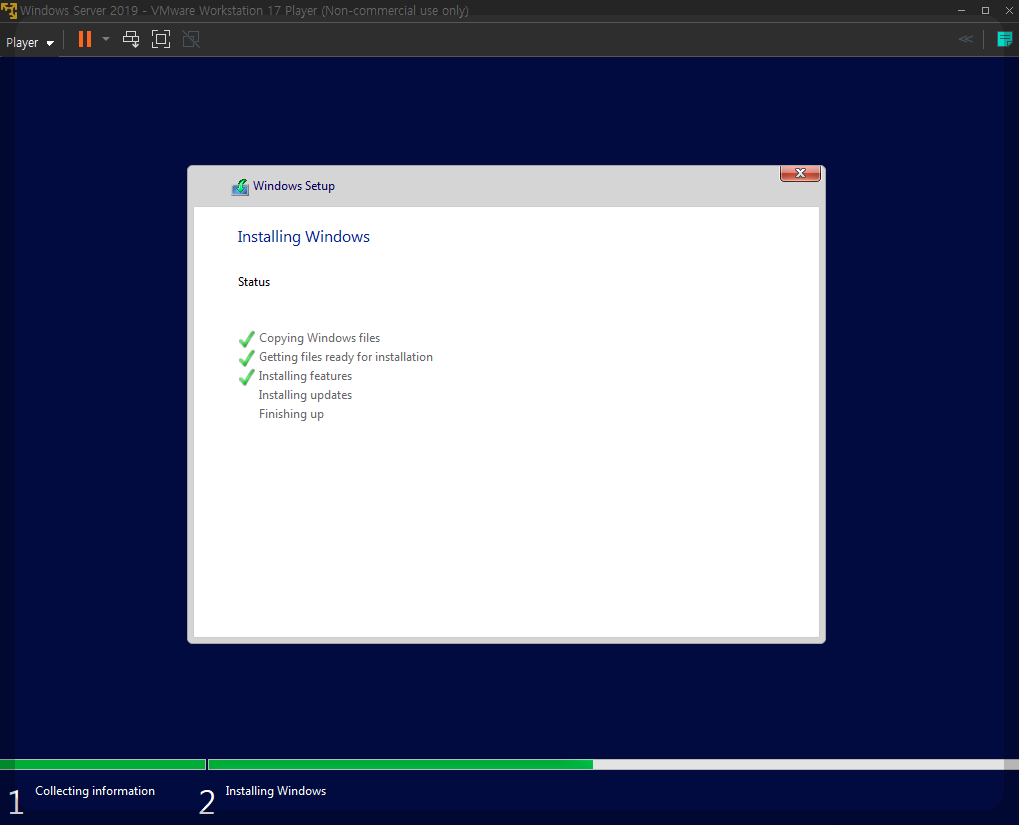Close the Windows Setup dialog
This screenshot has width=1019, height=825.
tap(800, 173)
